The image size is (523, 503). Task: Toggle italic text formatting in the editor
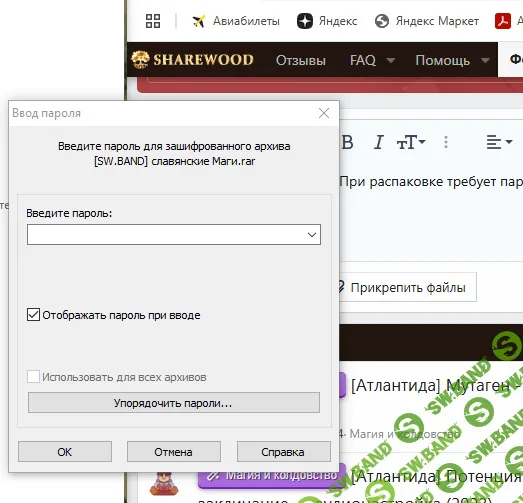(x=378, y=142)
